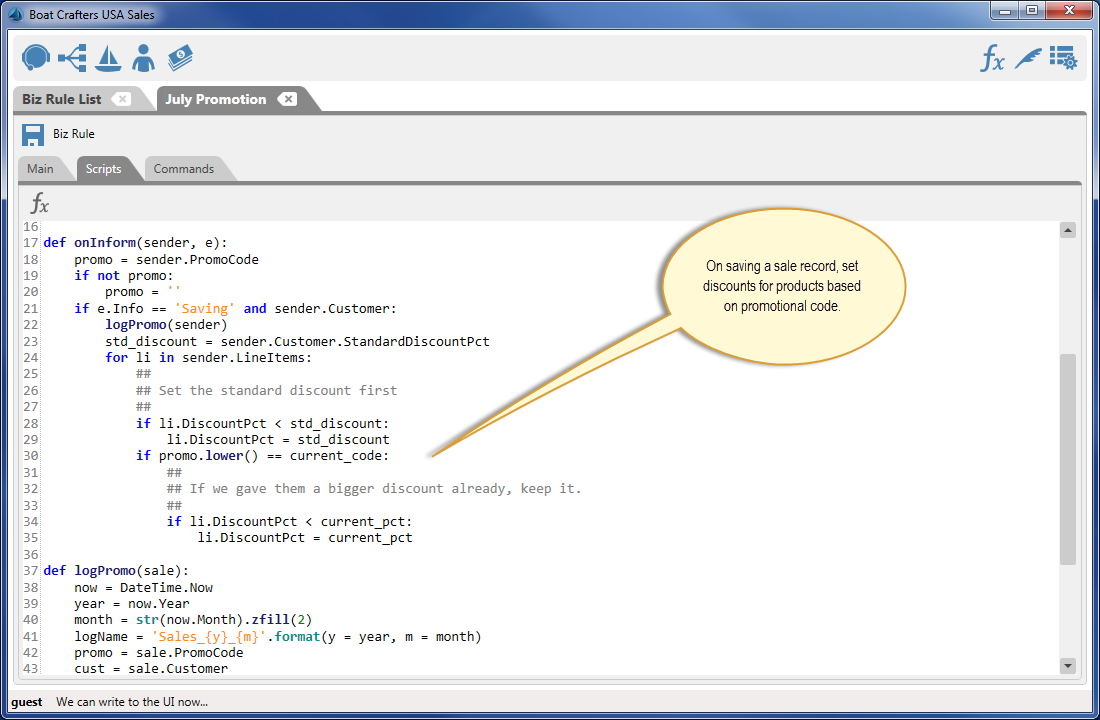
Task: Click the line 'li.DiscountPct = current_pct'
Action: 305,538
